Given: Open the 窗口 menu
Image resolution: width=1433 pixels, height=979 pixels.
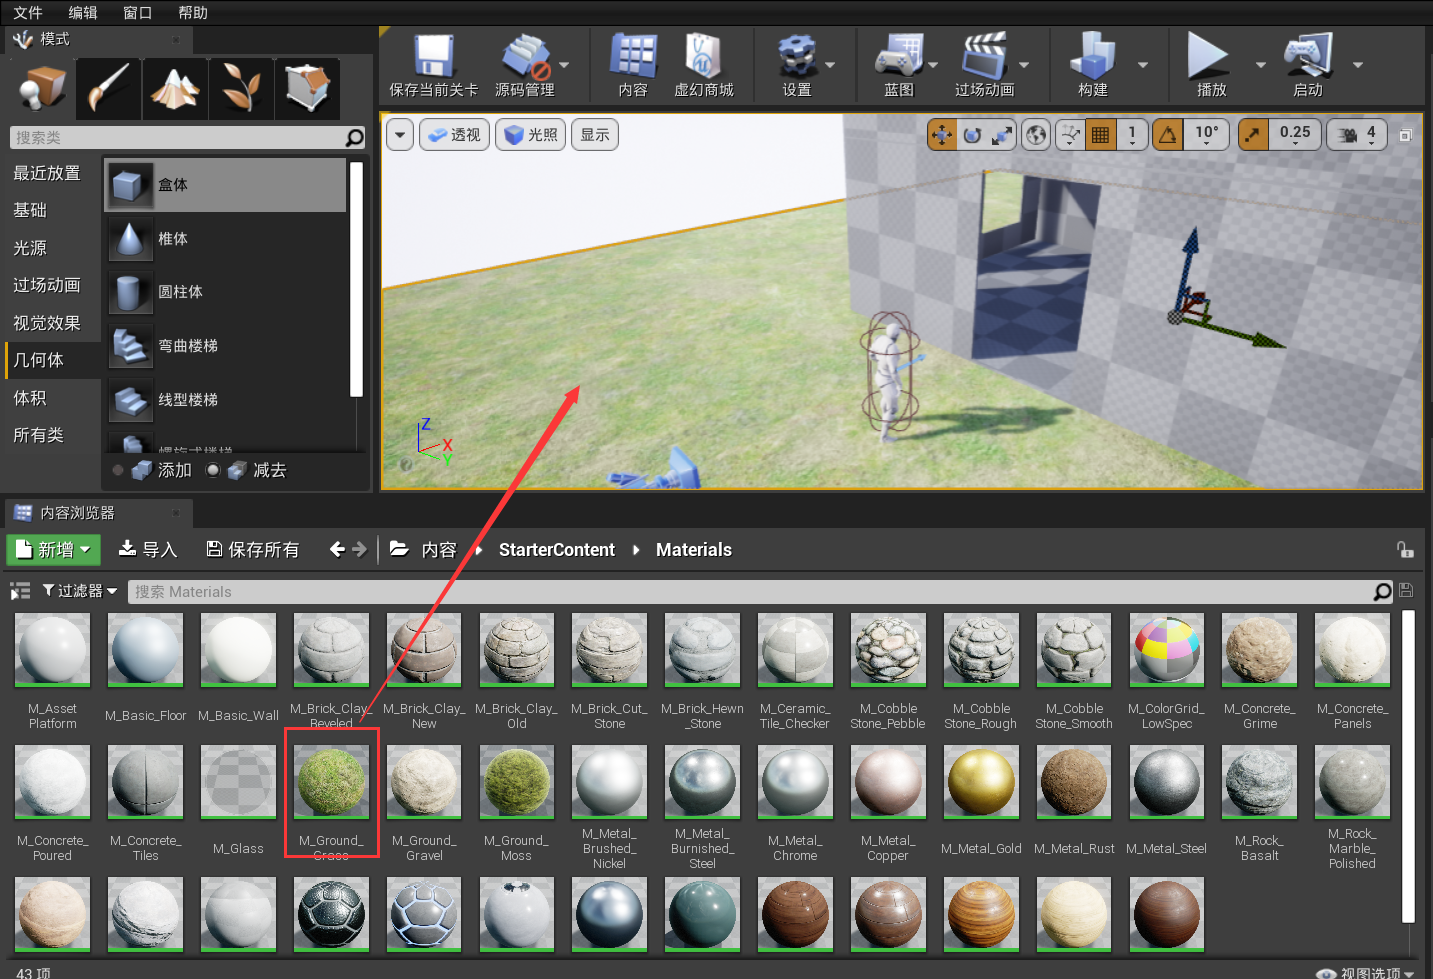Looking at the screenshot, I should (x=138, y=12).
